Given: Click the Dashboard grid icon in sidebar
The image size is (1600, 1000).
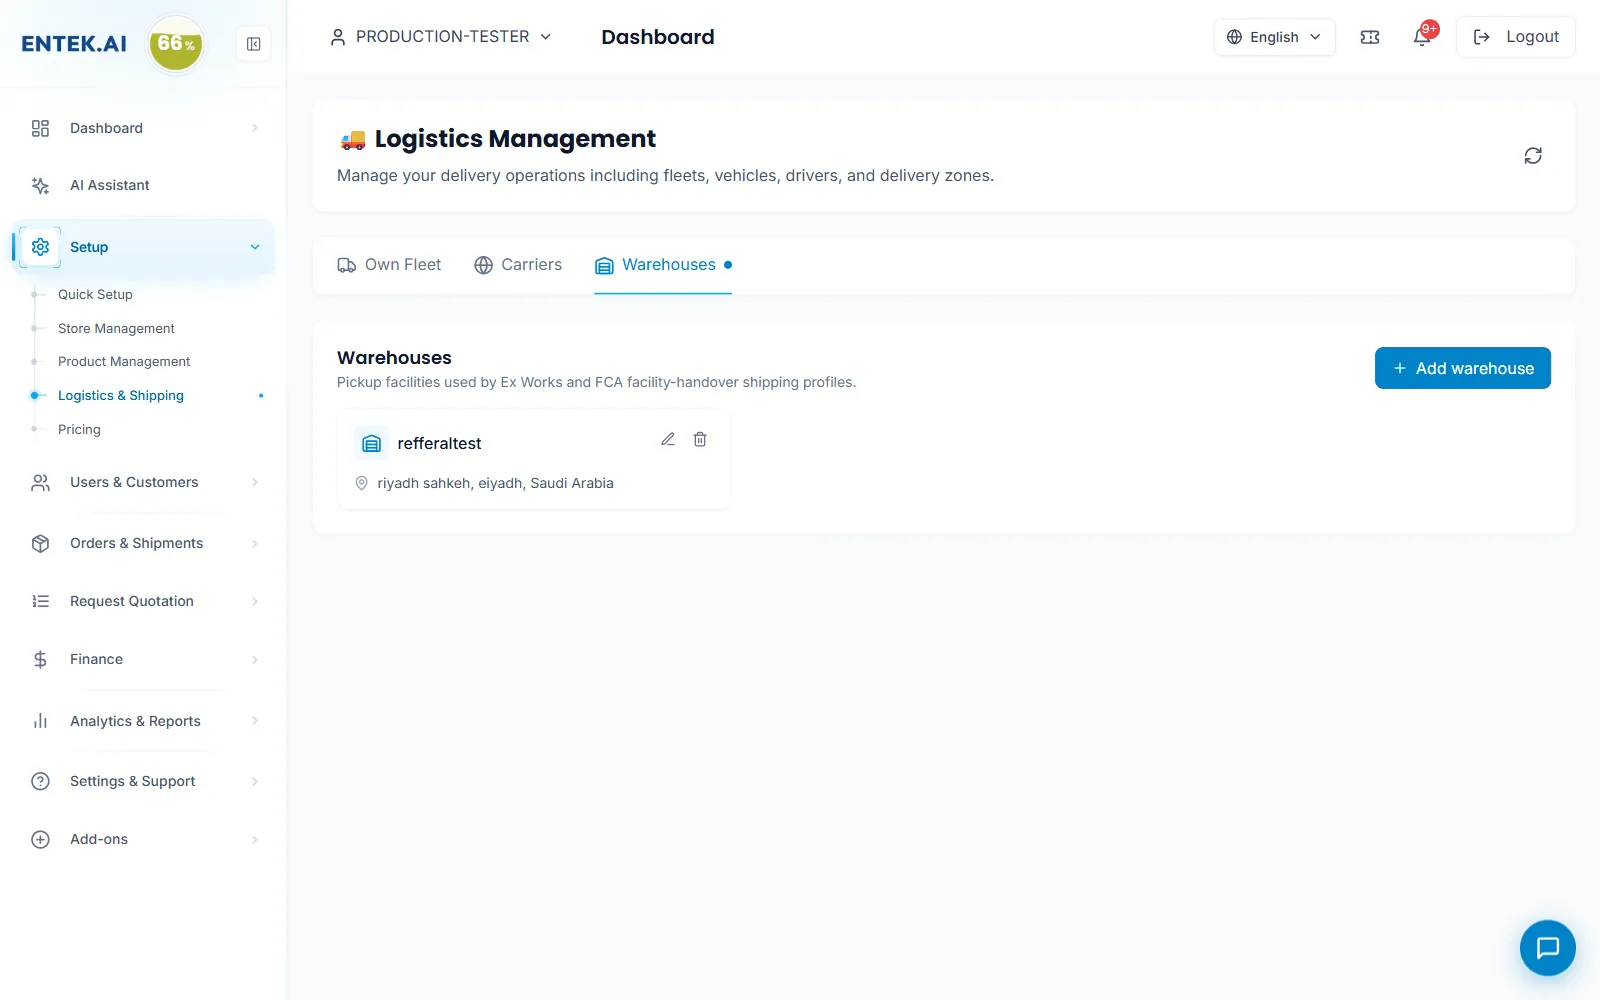Looking at the screenshot, I should 40,128.
